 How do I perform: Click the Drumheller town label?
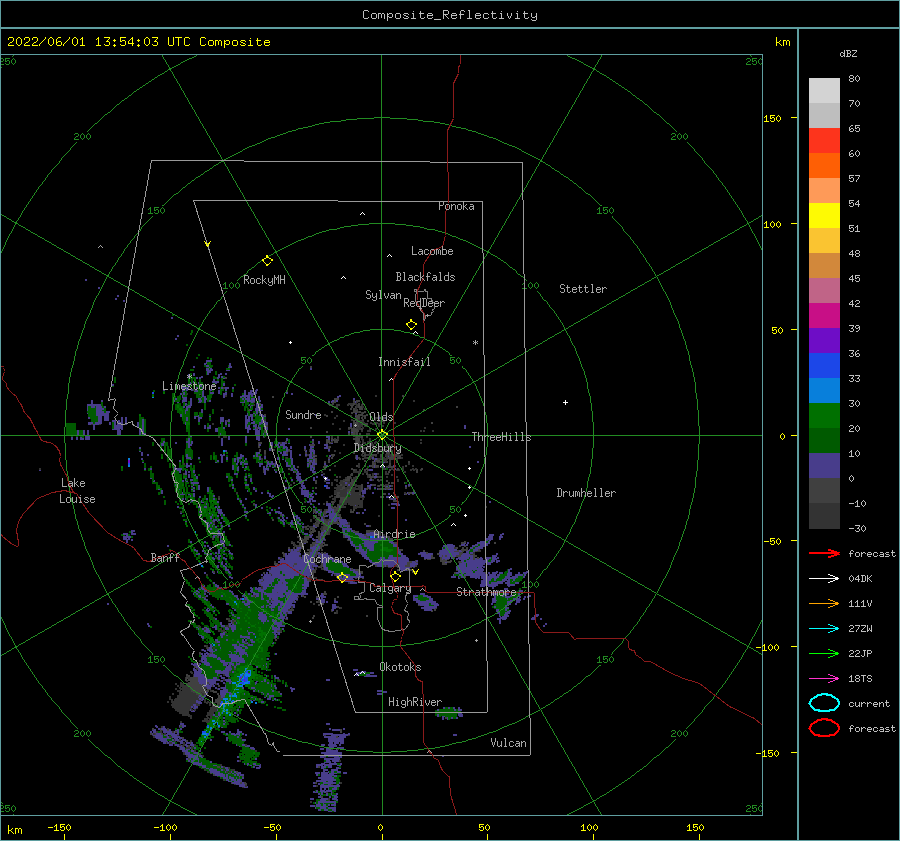click(586, 493)
